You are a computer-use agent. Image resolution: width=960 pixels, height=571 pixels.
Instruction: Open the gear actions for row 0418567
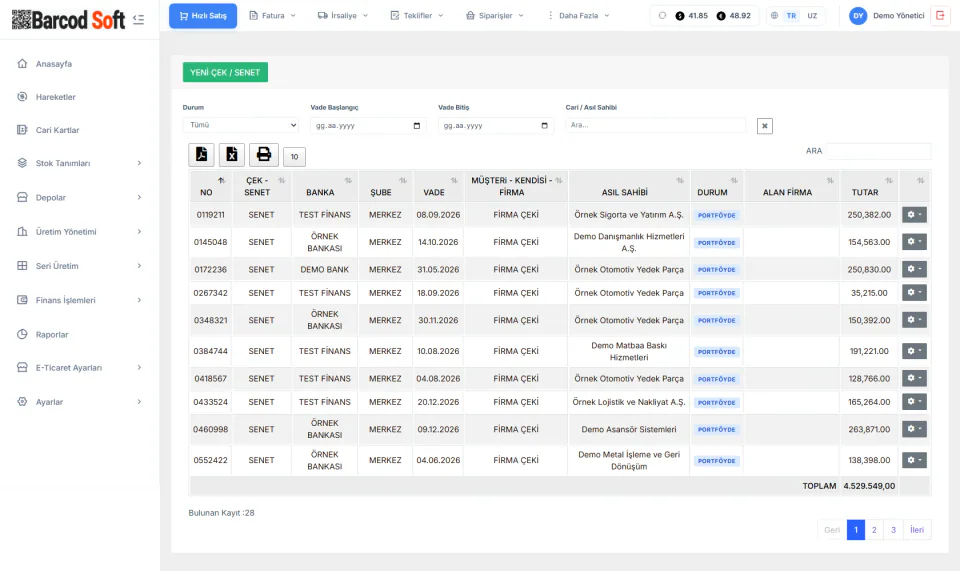click(x=914, y=378)
